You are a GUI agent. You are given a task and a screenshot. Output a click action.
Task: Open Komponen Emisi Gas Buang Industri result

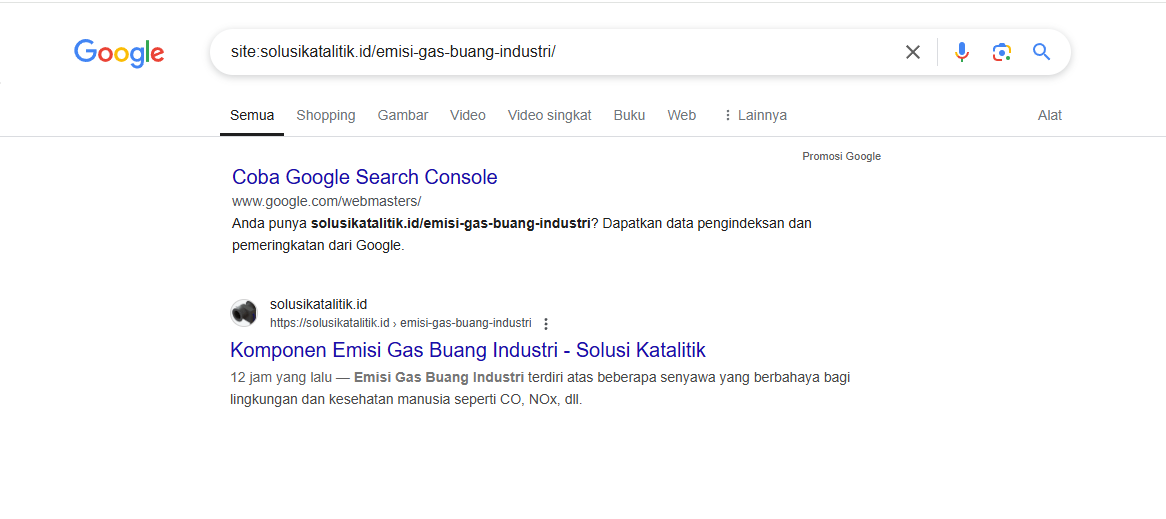468,349
